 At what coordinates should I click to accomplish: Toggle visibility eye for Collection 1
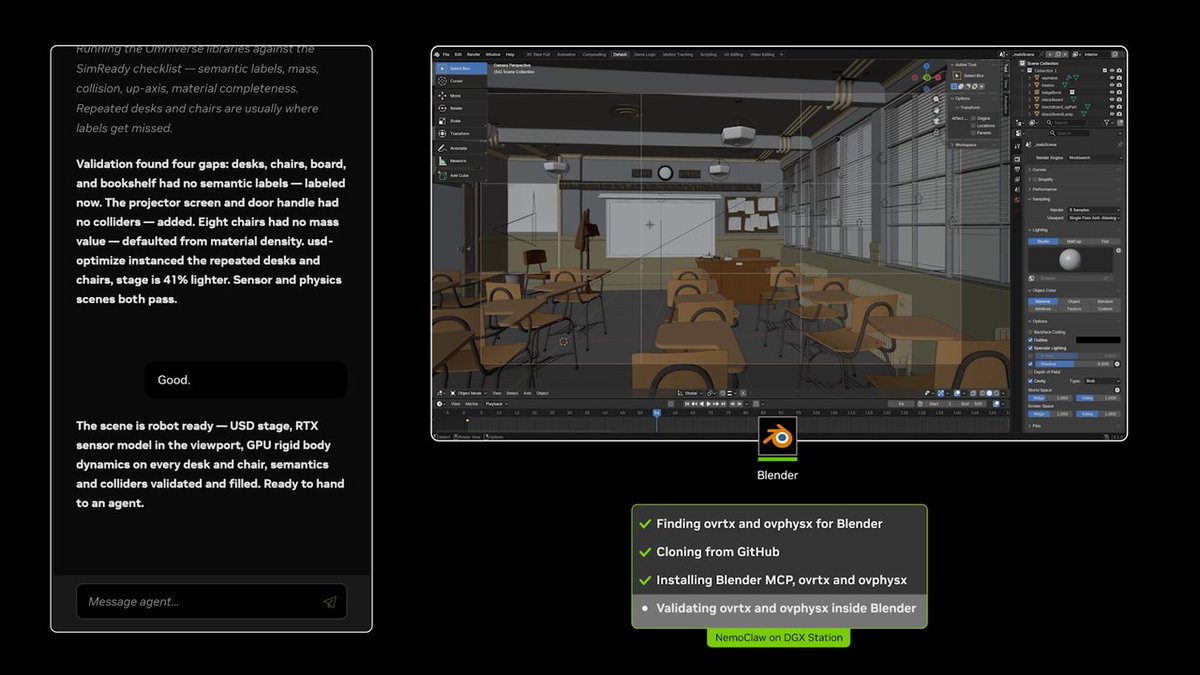(1112, 70)
